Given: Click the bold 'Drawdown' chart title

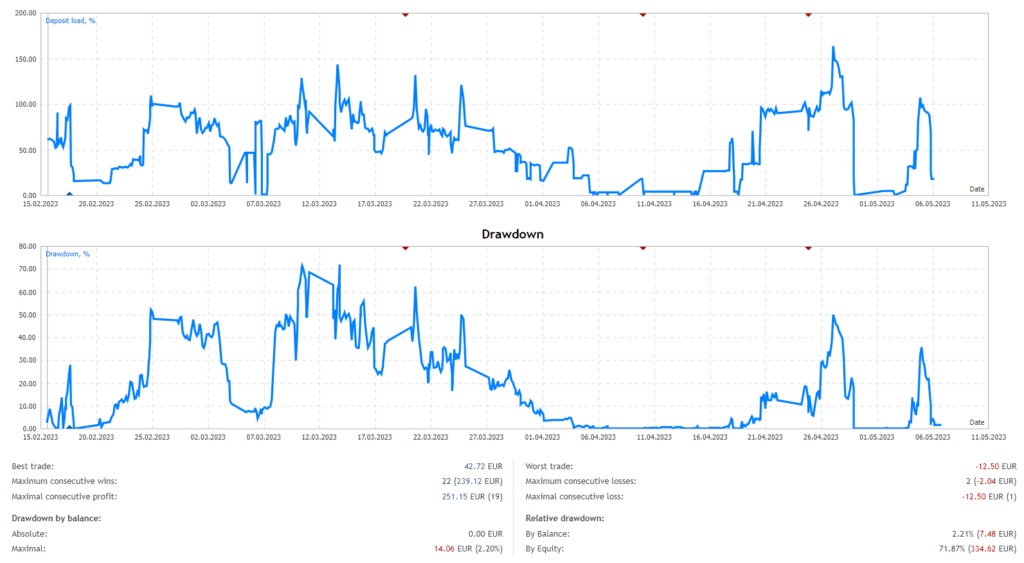Looking at the screenshot, I should (512, 233).
